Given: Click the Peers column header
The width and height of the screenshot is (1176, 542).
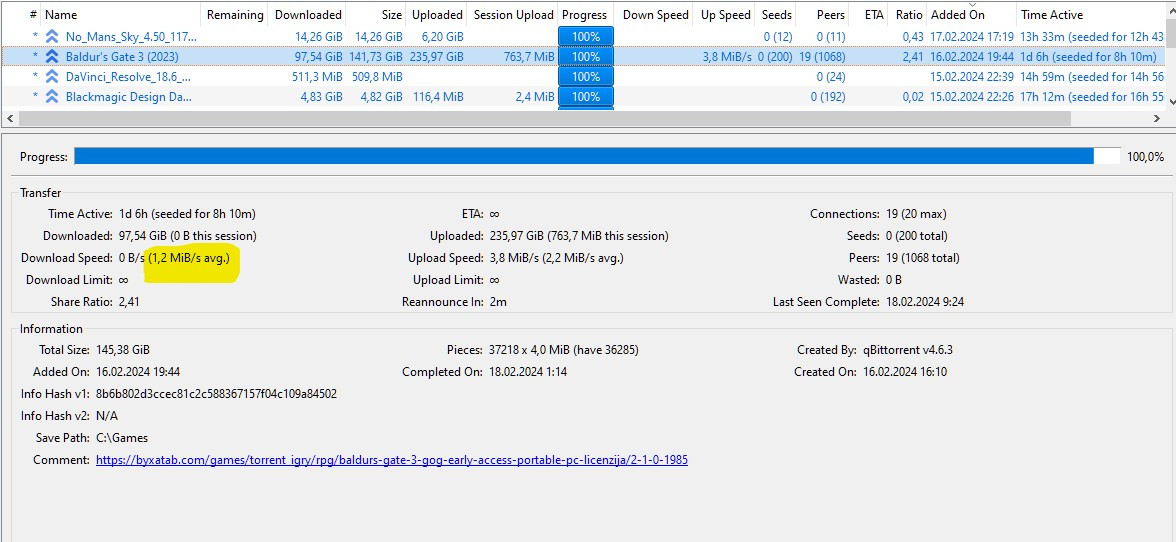Looking at the screenshot, I should pos(830,15).
